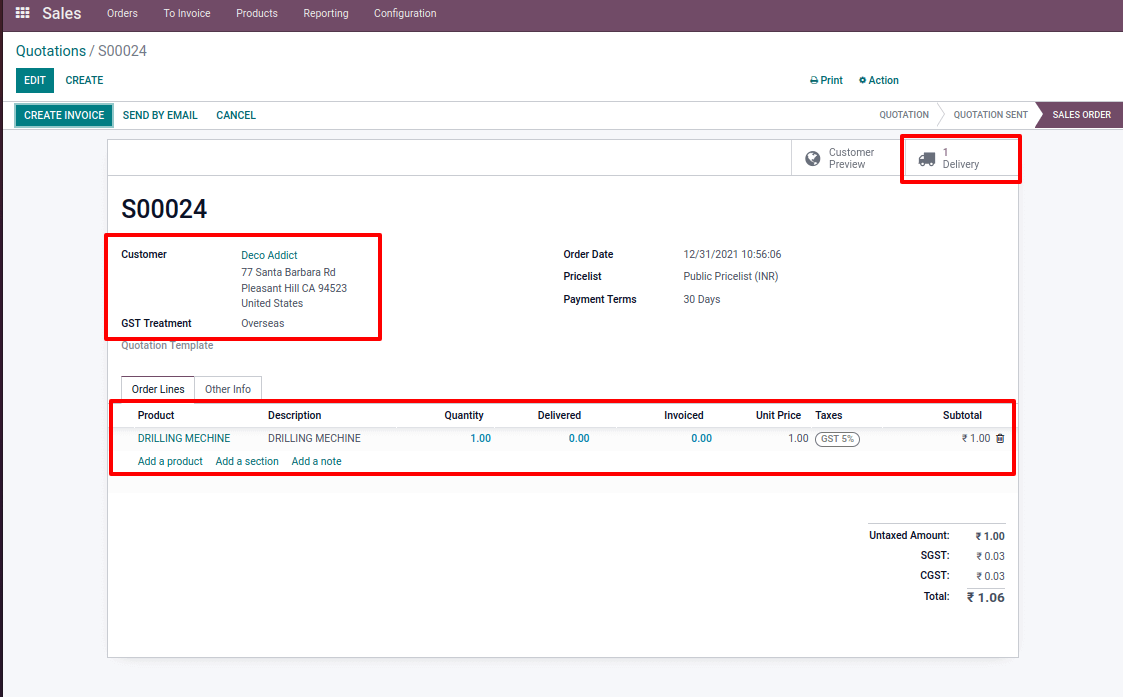Click CREATE INVOICE button
The image size is (1123, 697).
coord(64,115)
